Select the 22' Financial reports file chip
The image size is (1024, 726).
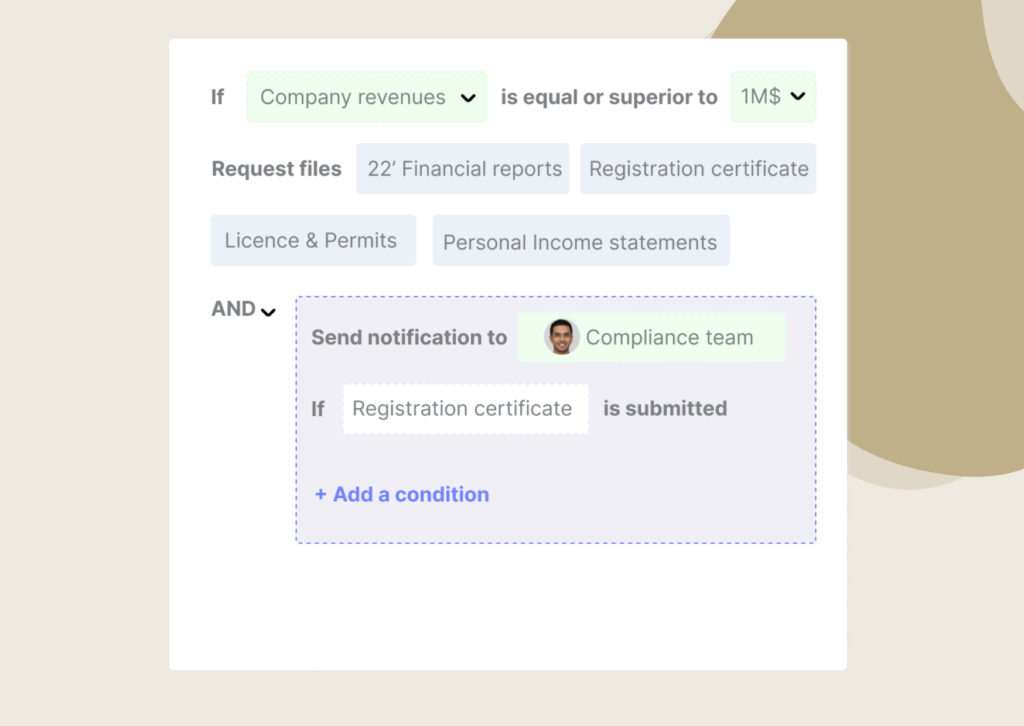[462, 168]
